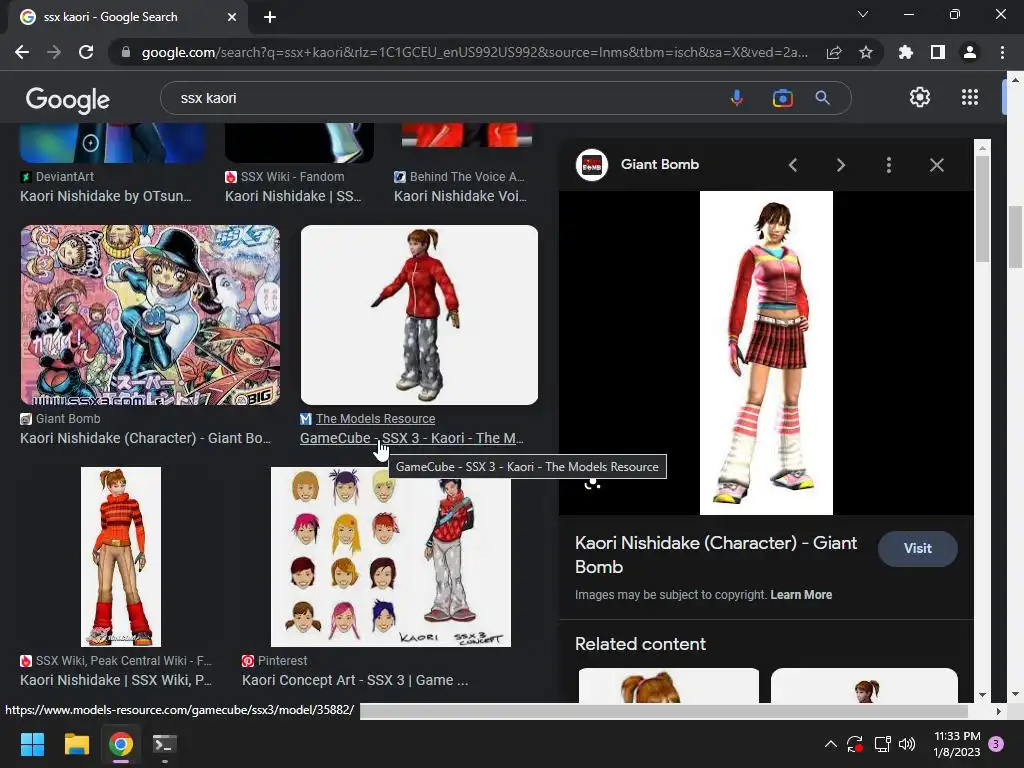Open the large Kaori preview image
Screen dimensions: 1024x768
766,353
